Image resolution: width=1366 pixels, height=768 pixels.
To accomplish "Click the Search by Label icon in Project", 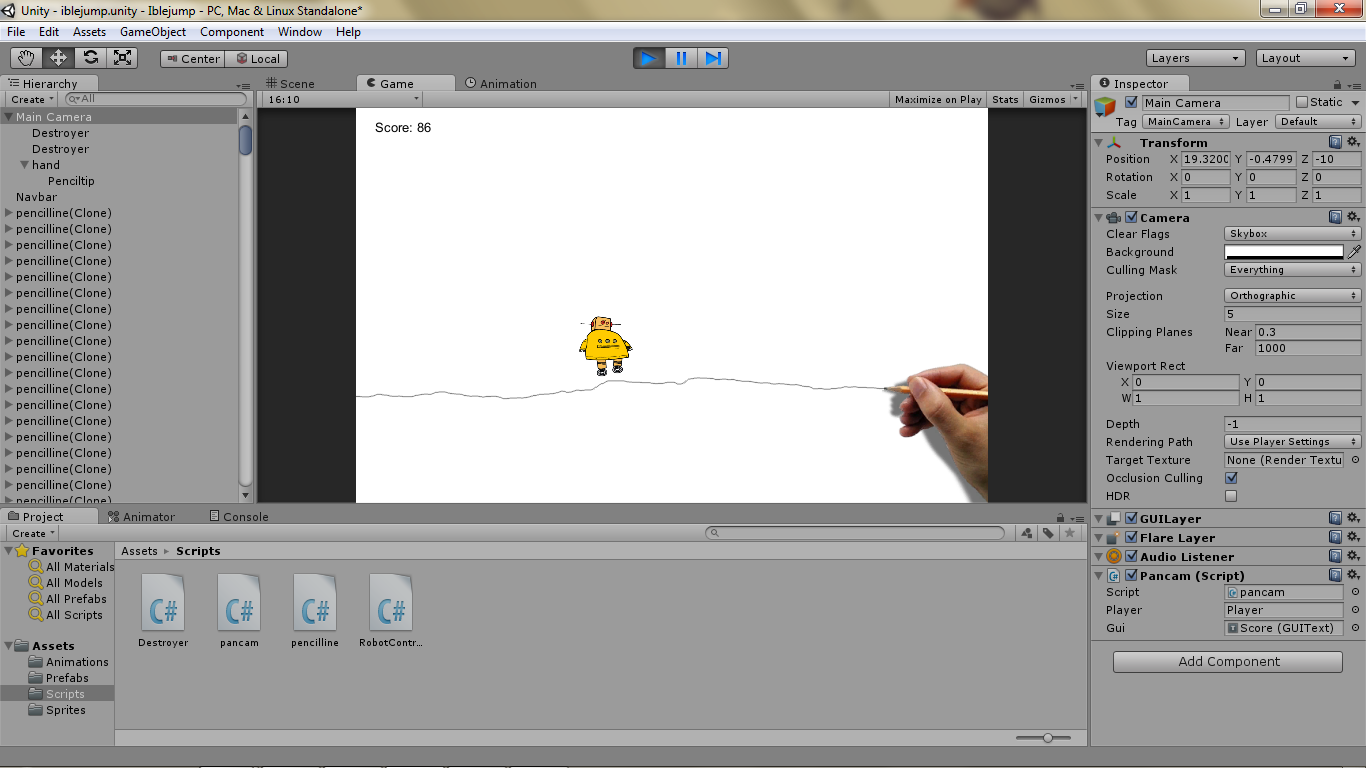I will (1048, 533).
